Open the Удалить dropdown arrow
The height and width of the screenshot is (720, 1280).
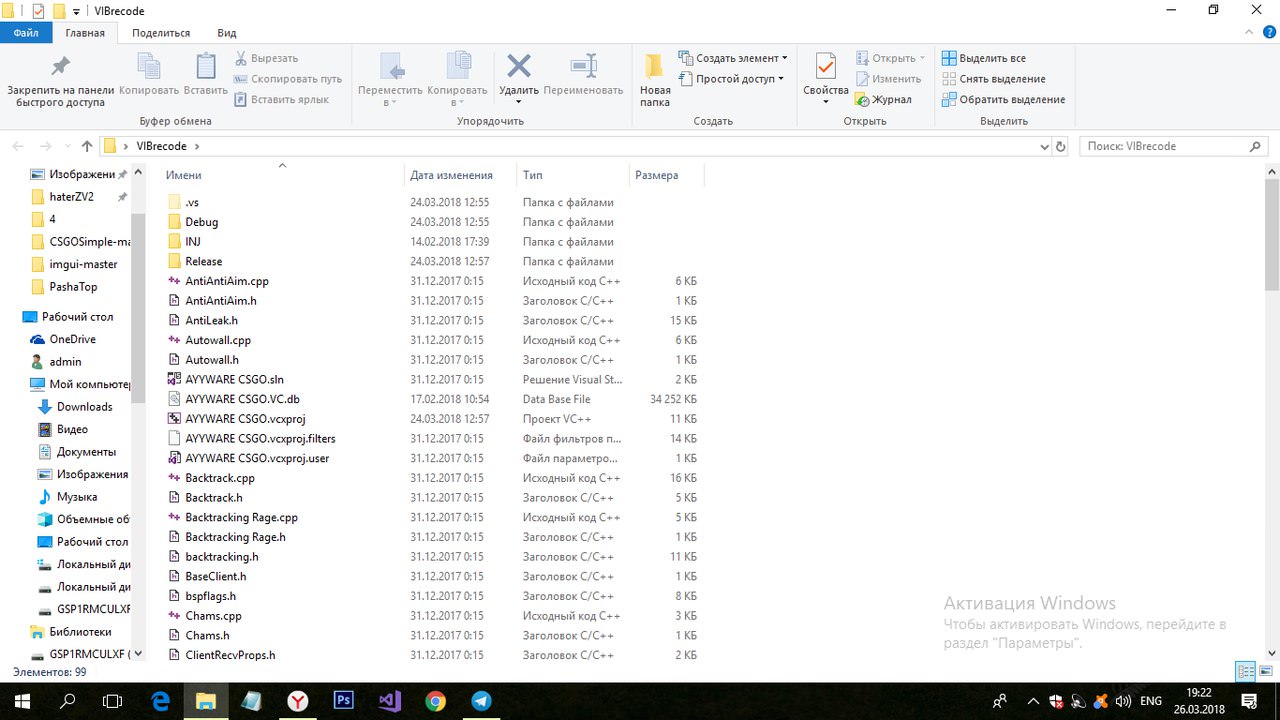pos(518,101)
